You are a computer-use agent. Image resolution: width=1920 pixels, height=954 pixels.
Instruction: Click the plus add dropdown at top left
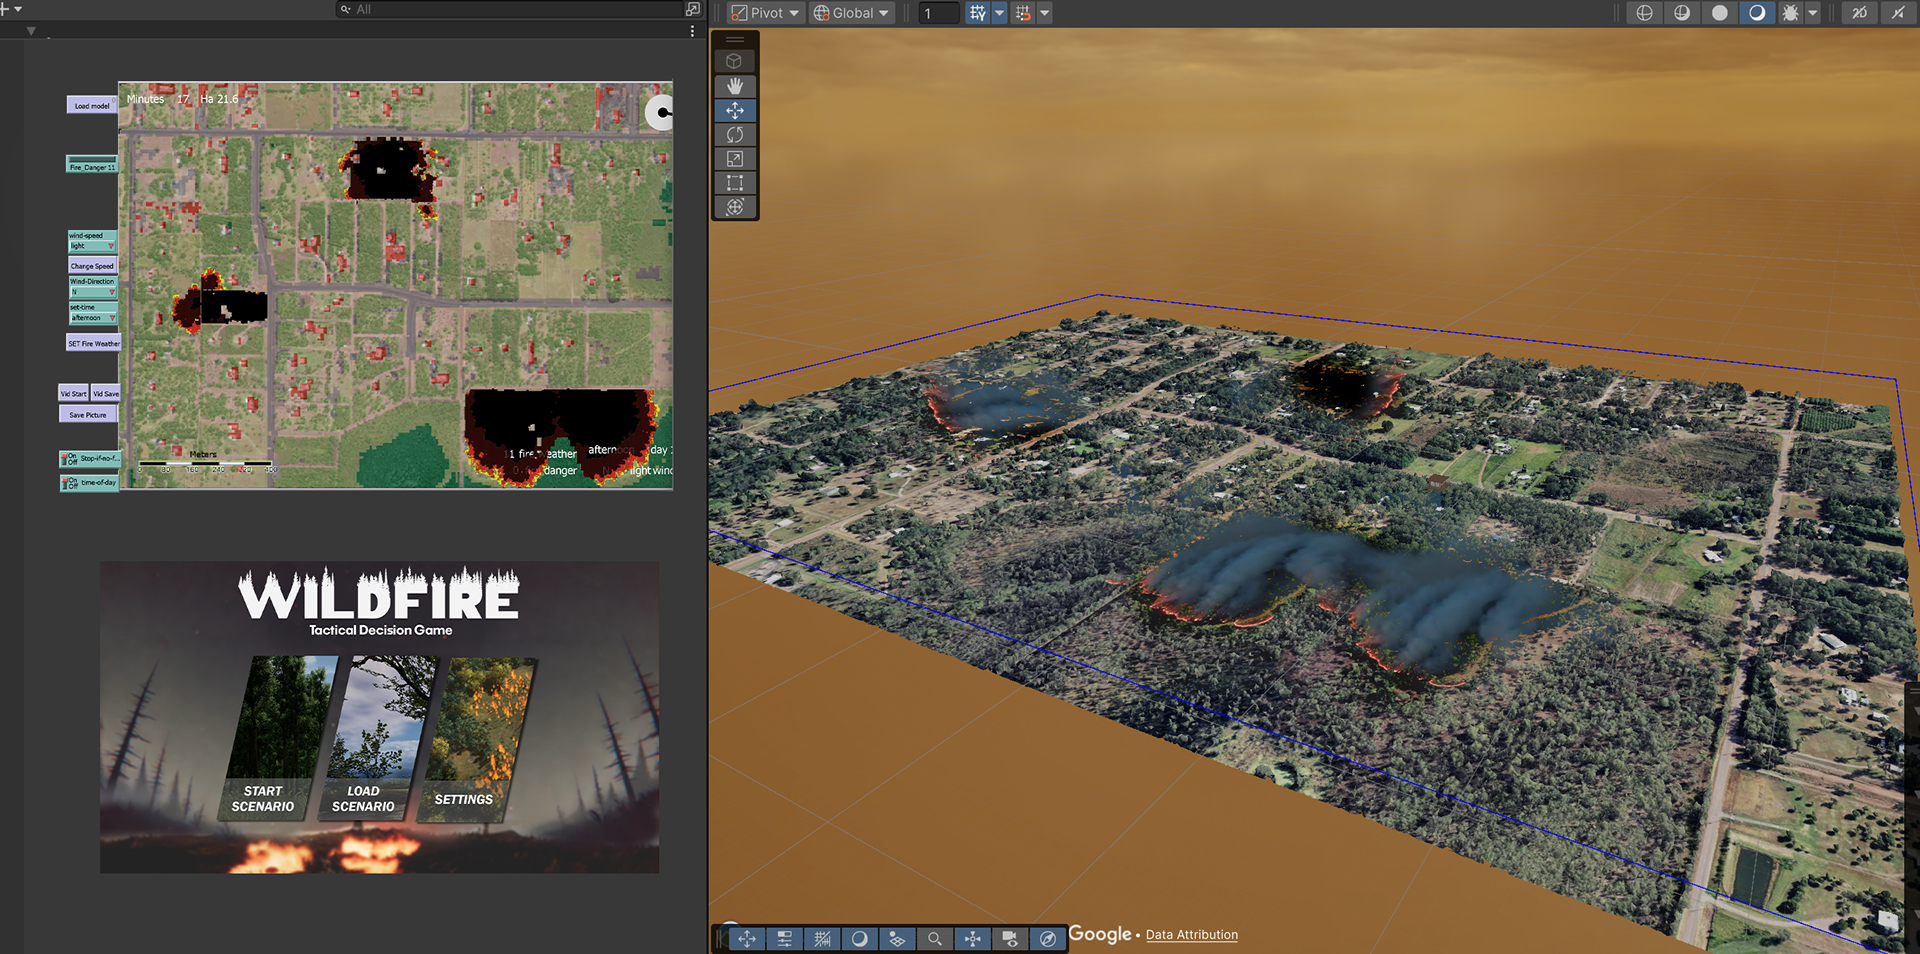12,8
